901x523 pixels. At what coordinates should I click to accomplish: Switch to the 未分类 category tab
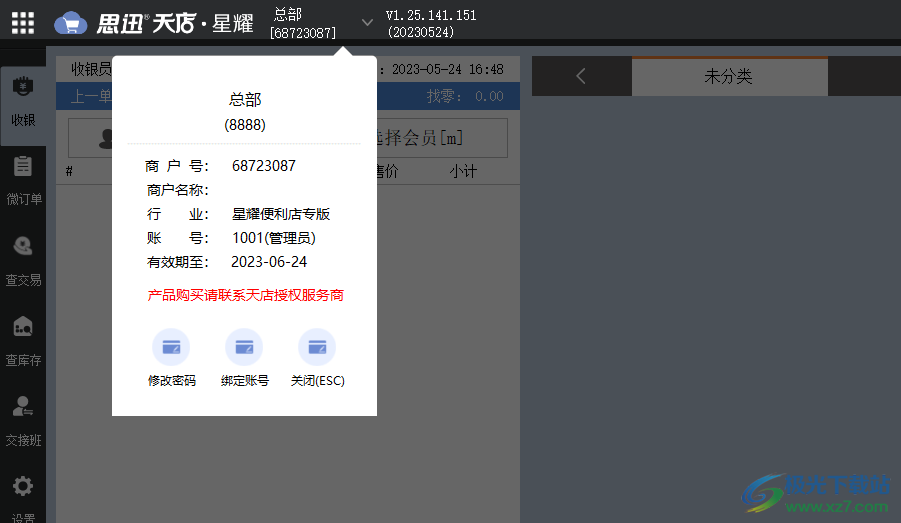pyautogui.click(x=729, y=76)
